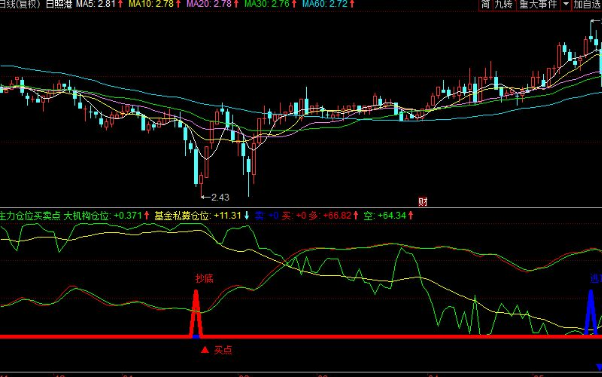The width and height of the screenshot is (602, 377).
Task: Click the blue spike signal at right
Action: 590,312
